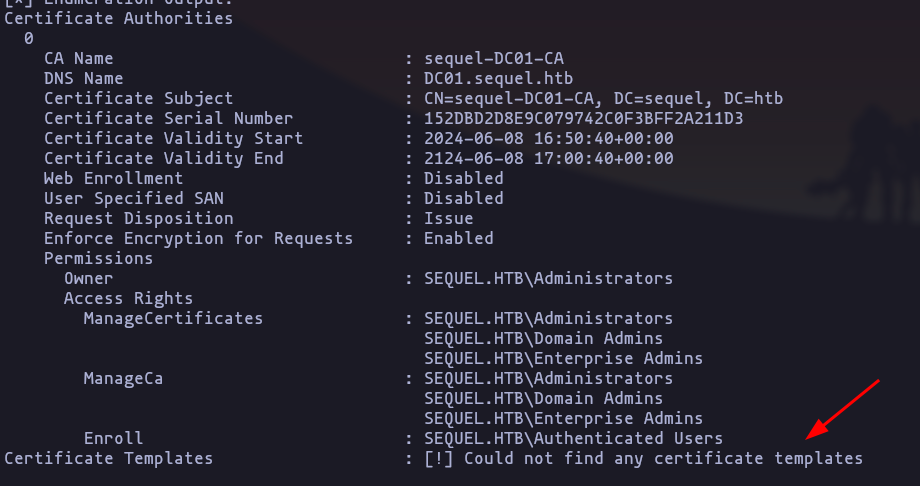Click the Enforce Encryption Enabled value
This screenshot has width=920, height=486.
(x=459, y=238)
